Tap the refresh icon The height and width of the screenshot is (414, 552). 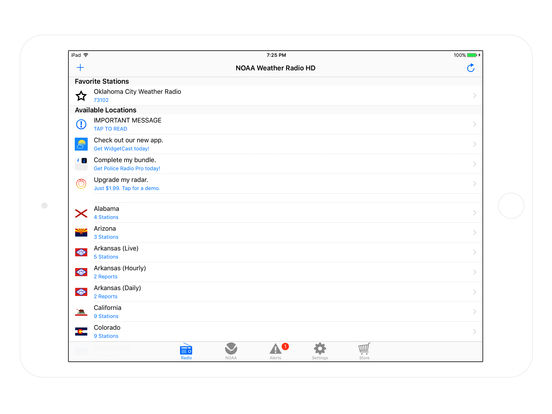click(x=471, y=68)
